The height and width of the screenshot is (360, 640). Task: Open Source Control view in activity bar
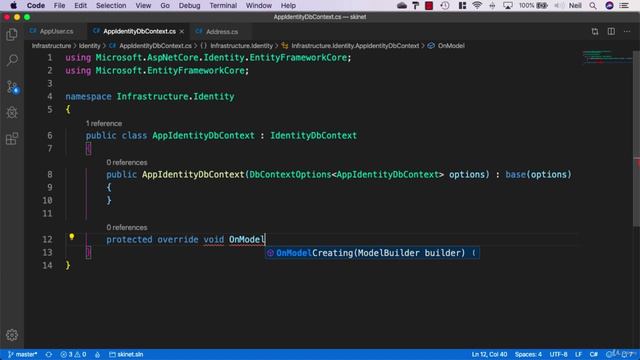click(x=12, y=87)
